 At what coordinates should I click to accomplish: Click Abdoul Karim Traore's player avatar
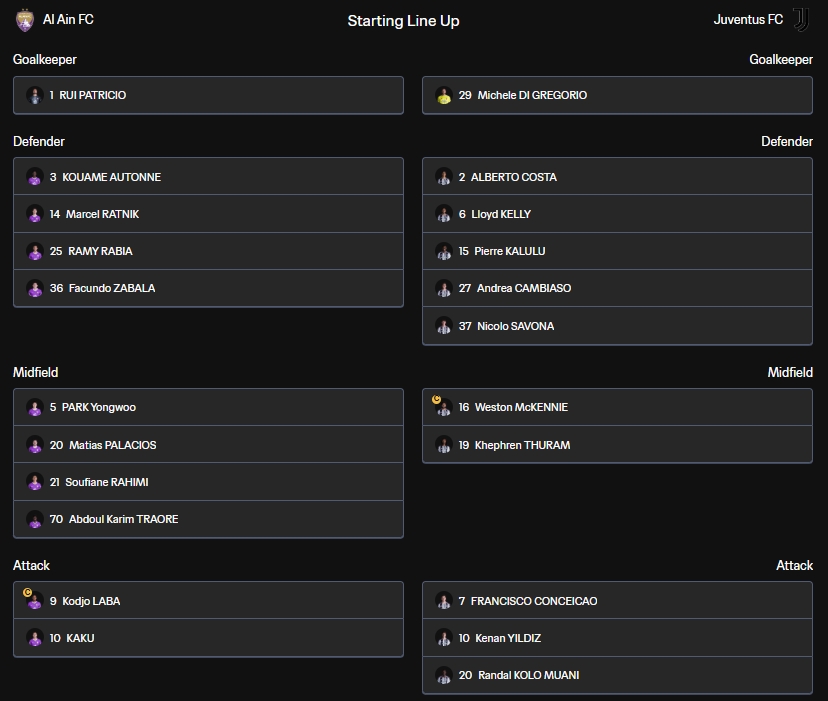click(x=35, y=519)
